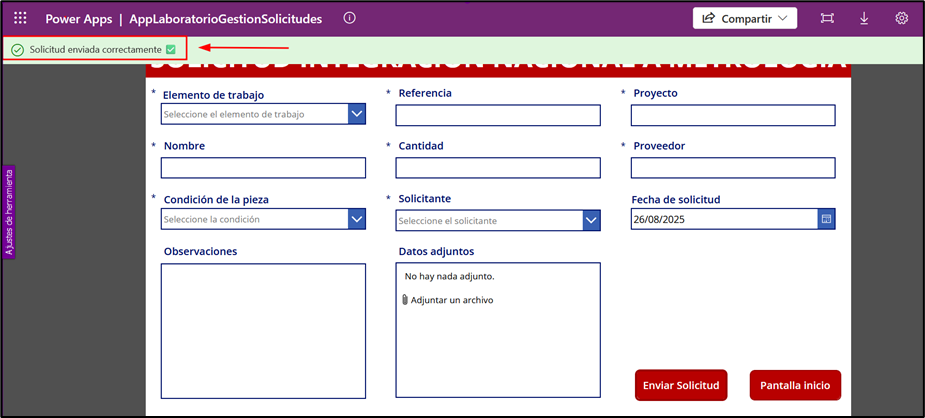This screenshot has width=925, height=418.
Task: Click Adjuntar un archivo link
Action: [x=451, y=300]
